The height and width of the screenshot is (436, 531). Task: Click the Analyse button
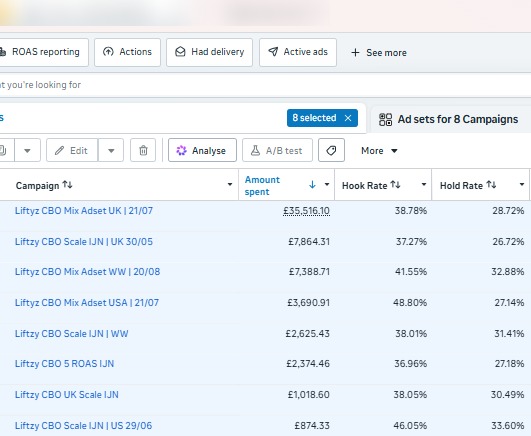pyautogui.click(x=202, y=150)
